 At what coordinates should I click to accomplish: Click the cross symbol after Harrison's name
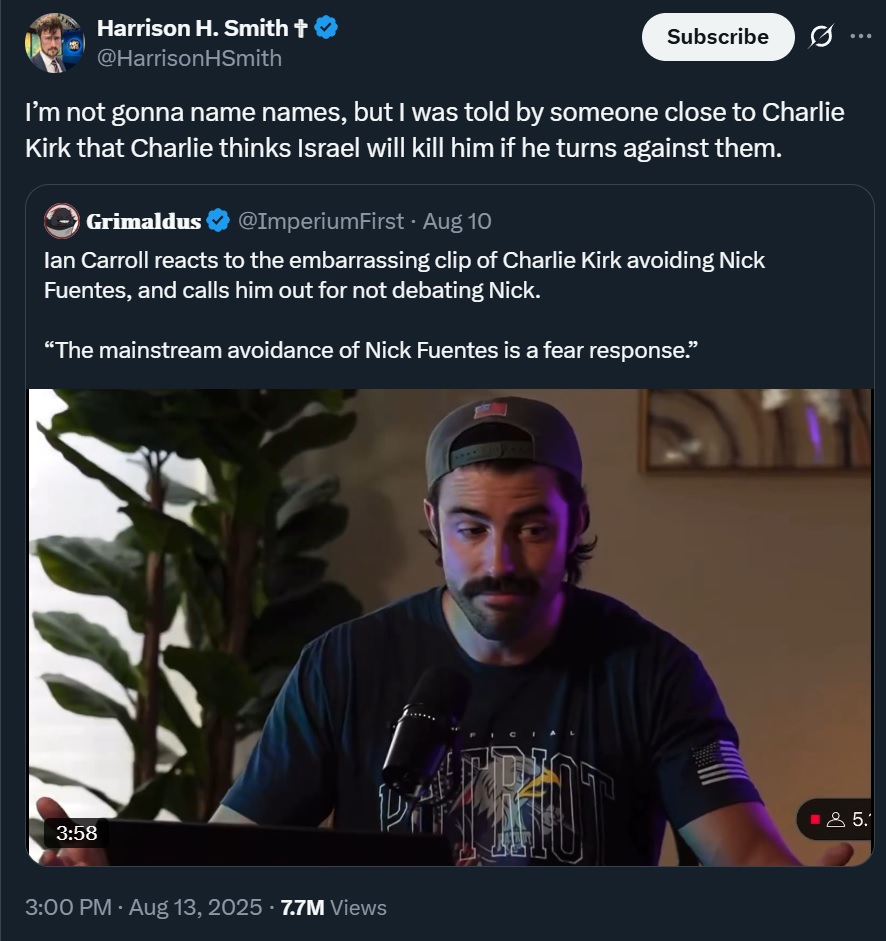click(301, 28)
